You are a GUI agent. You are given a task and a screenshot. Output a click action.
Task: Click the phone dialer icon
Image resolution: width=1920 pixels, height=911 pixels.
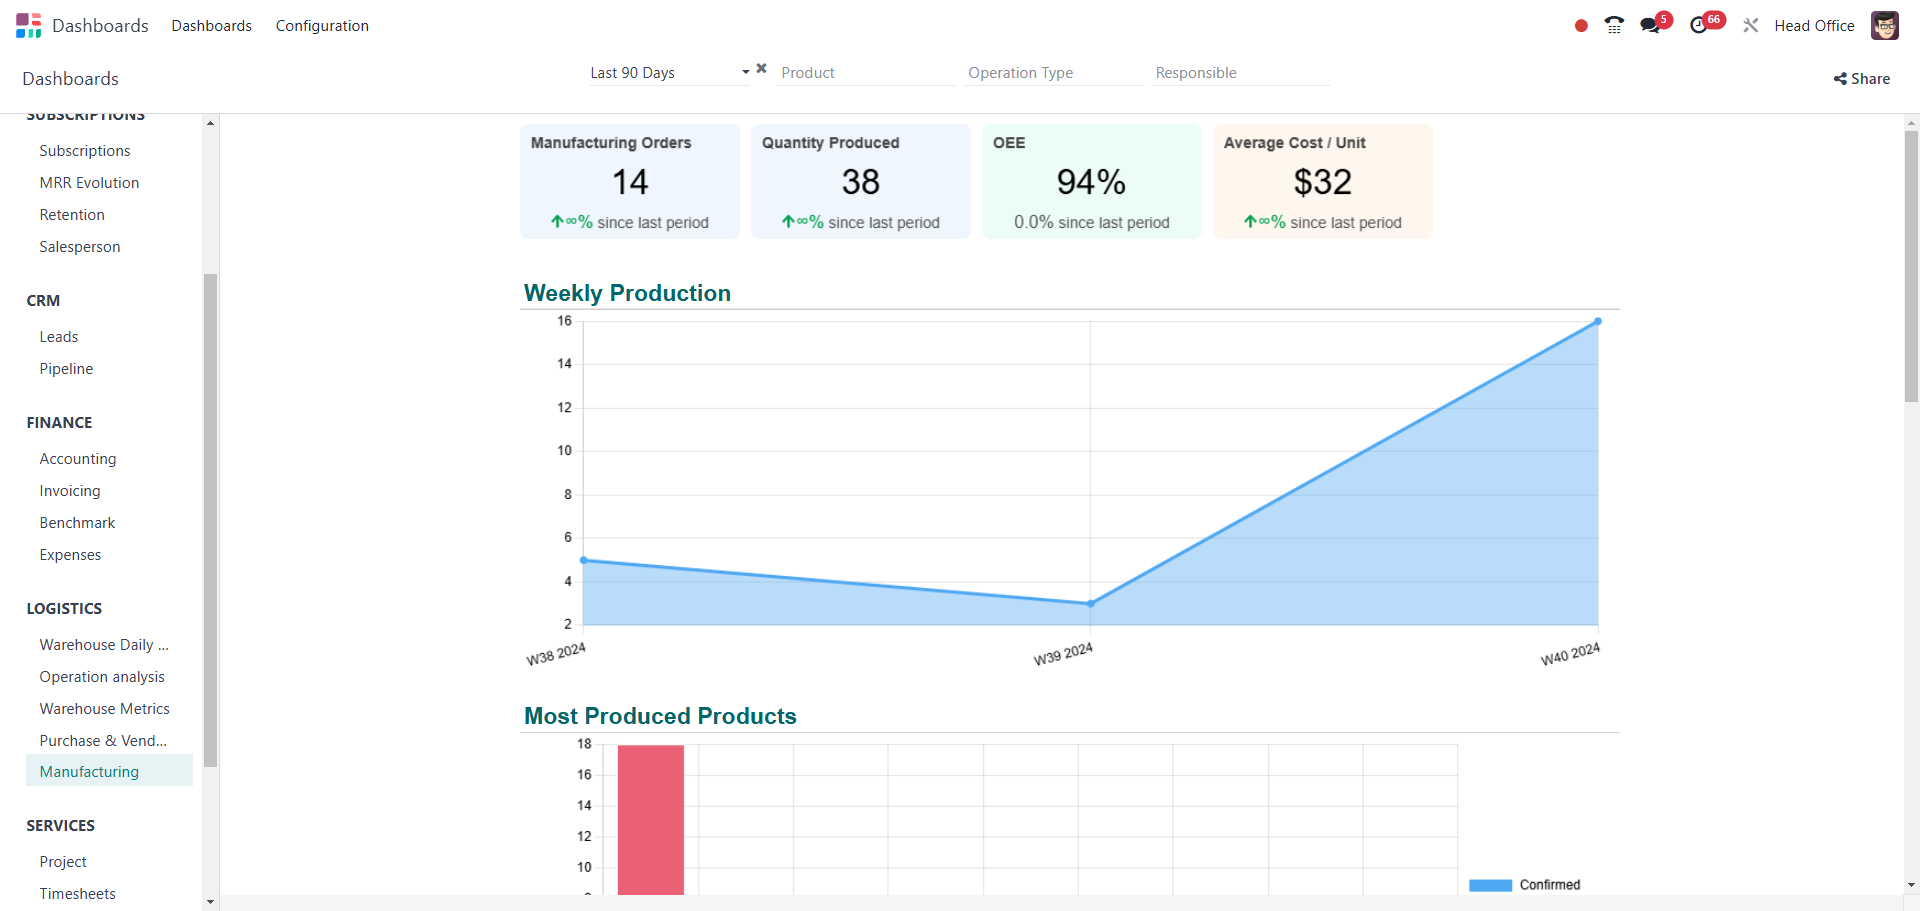pos(1613,25)
